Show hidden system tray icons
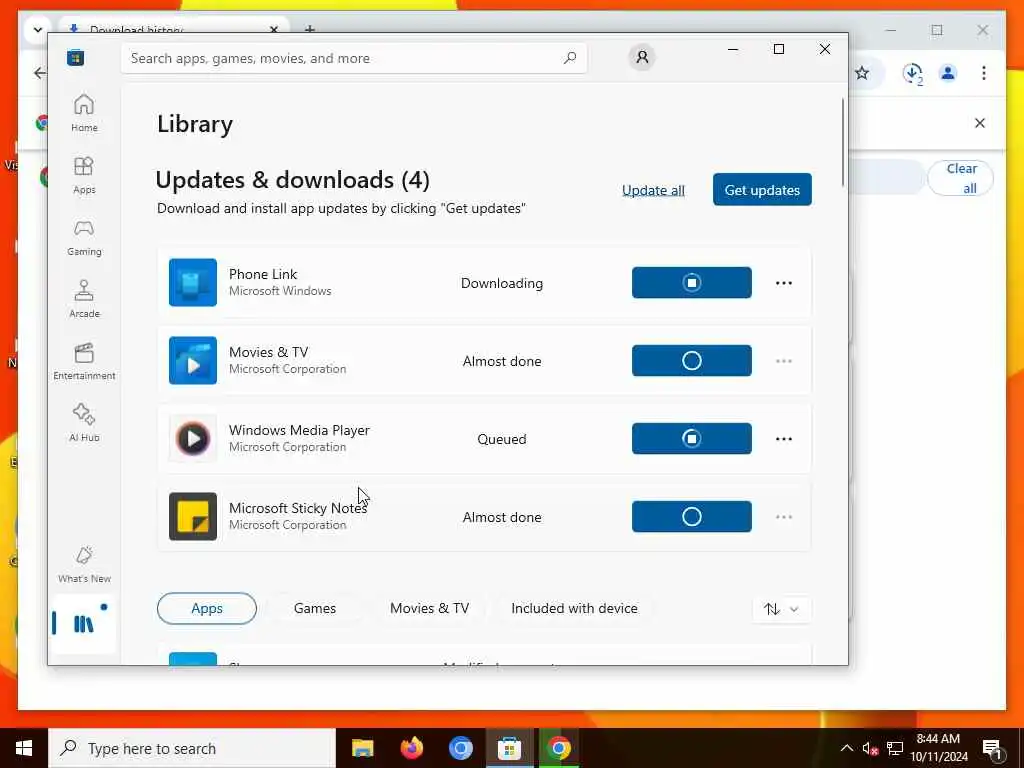Viewport: 1024px width, 768px height. click(x=846, y=748)
